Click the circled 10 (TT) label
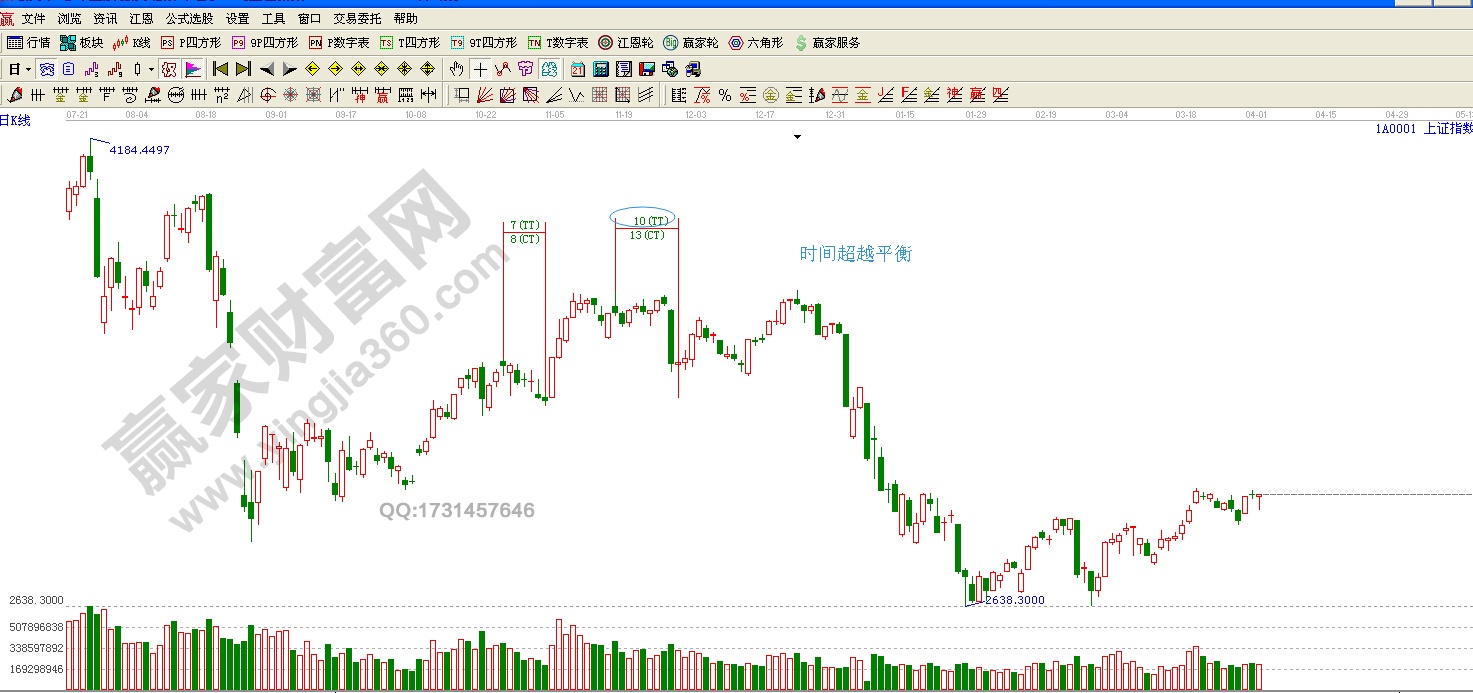The height and width of the screenshot is (693, 1473). (x=643, y=219)
